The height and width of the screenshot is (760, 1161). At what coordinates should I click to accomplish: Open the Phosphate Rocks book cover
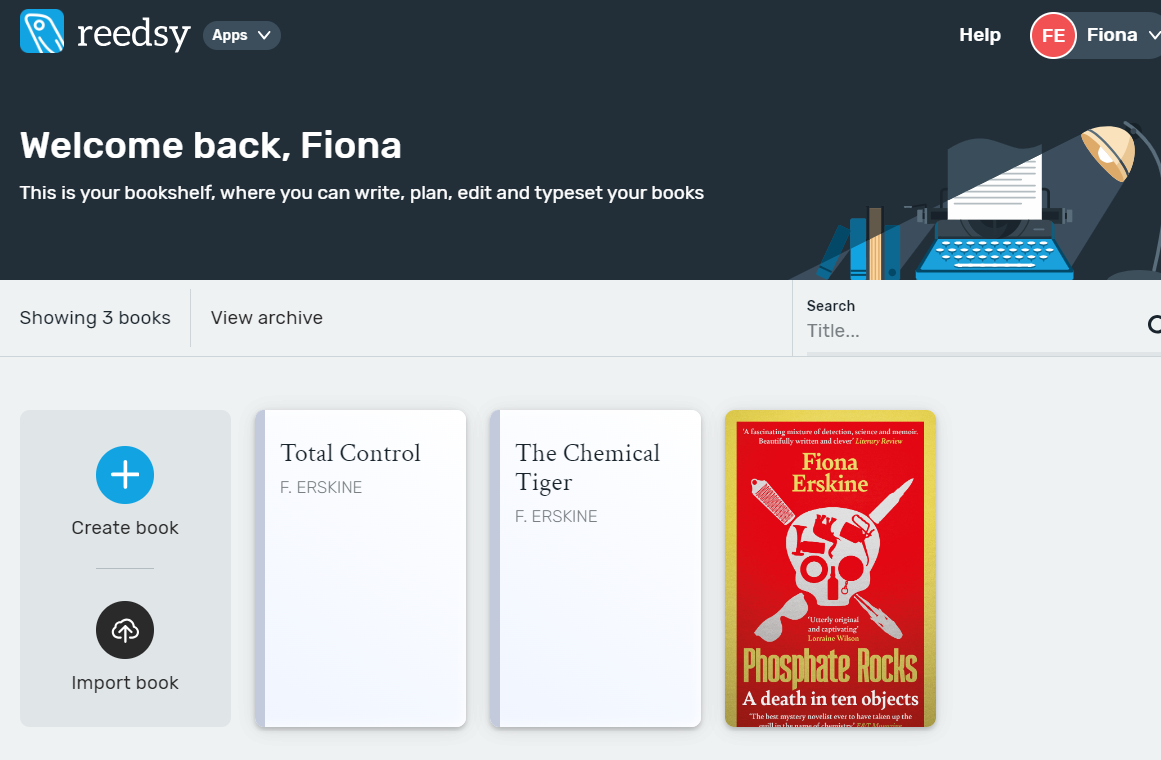pos(830,568)
